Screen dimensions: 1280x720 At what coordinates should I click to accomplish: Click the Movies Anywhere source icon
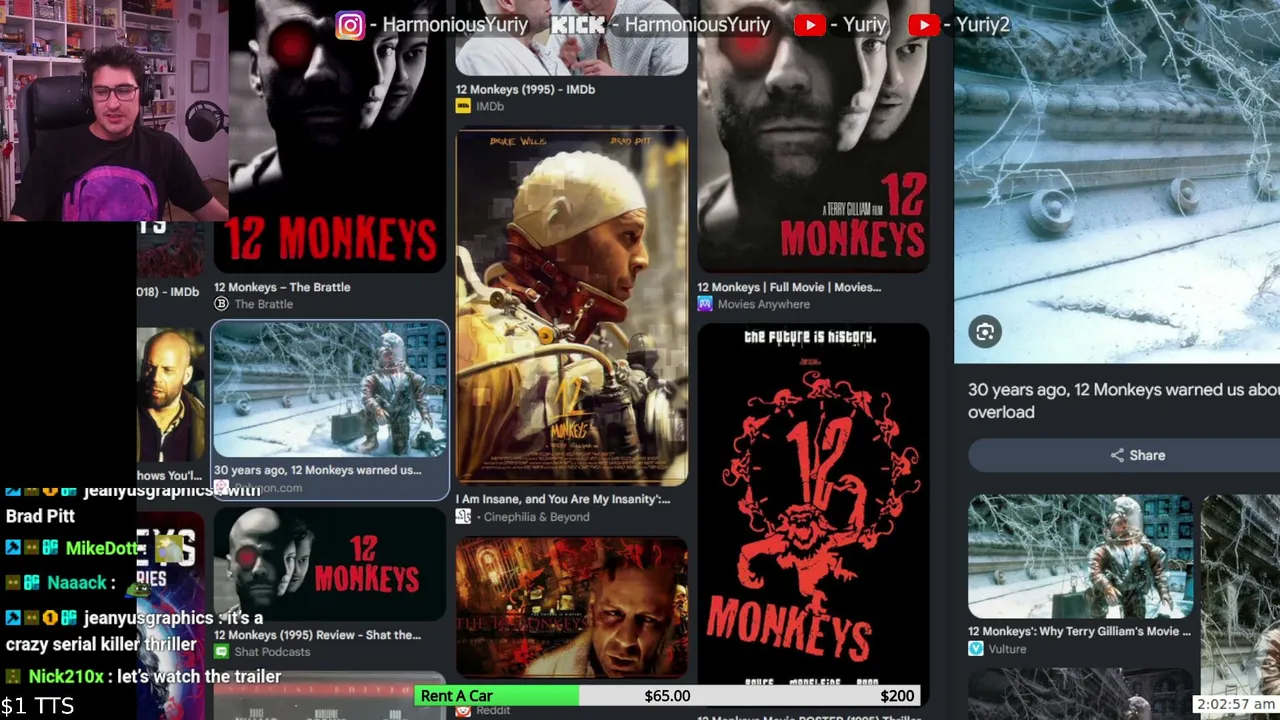pyautogui.click(x=705, y=304)
